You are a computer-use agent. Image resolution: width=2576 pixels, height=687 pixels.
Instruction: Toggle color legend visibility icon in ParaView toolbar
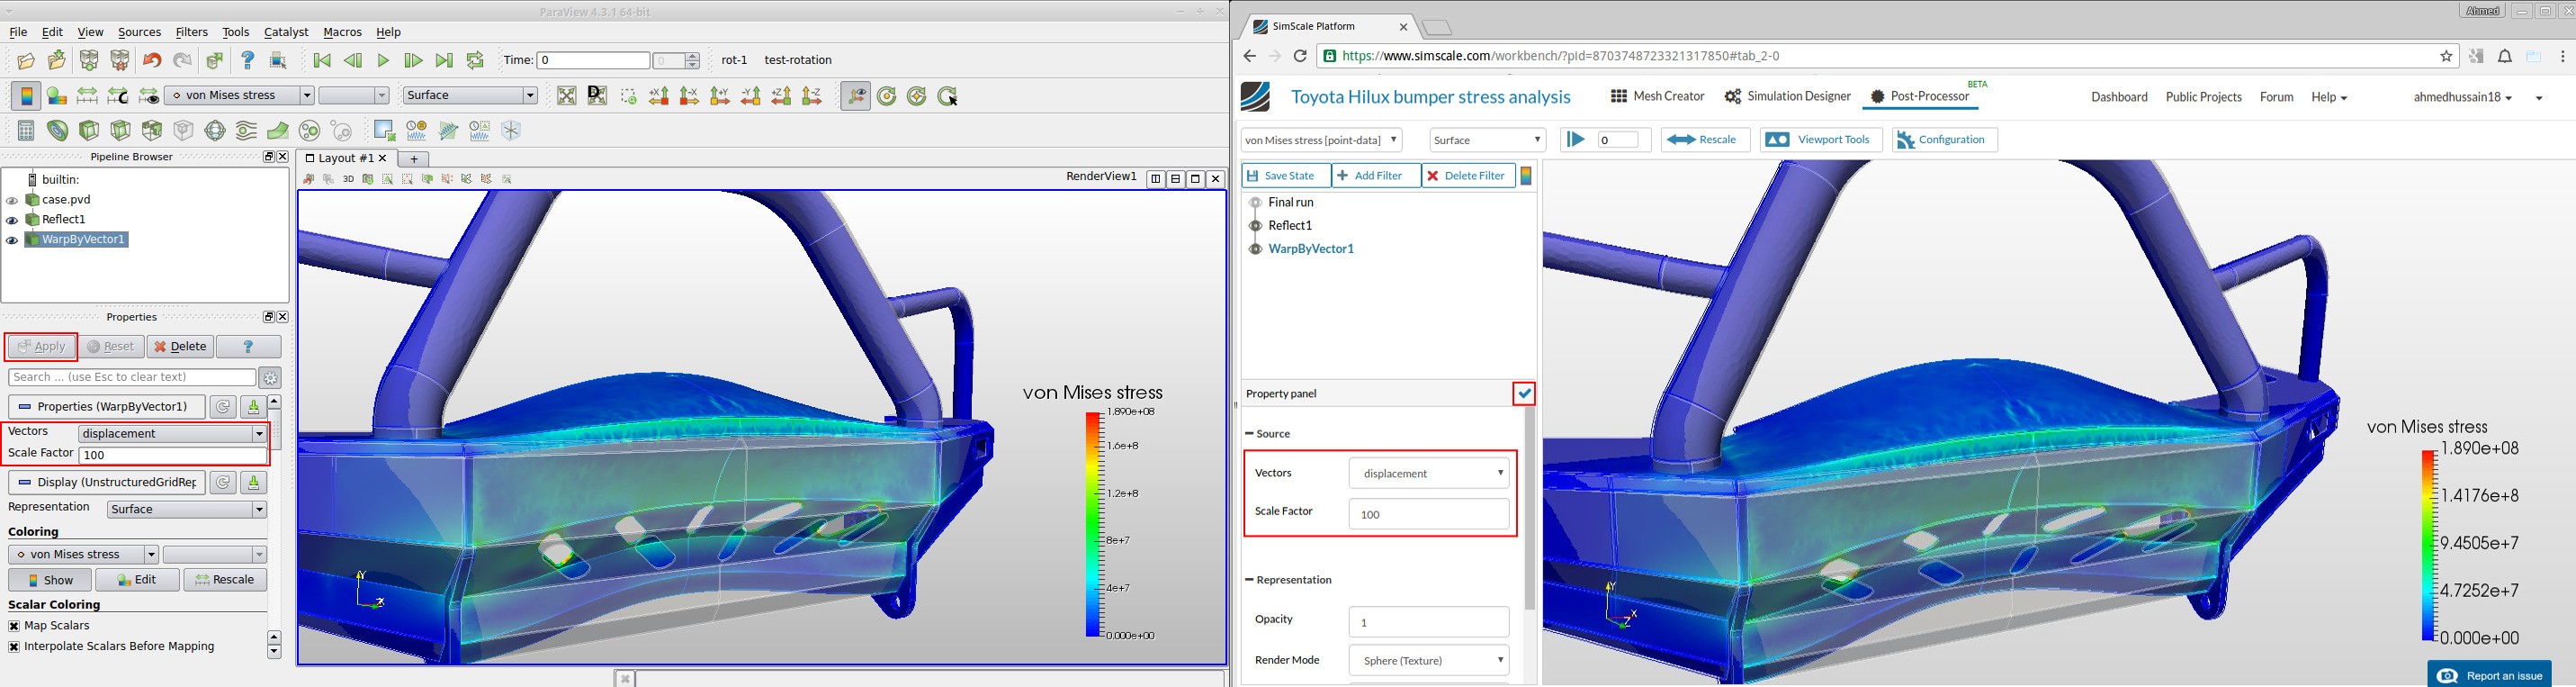[x=26, y=96]
